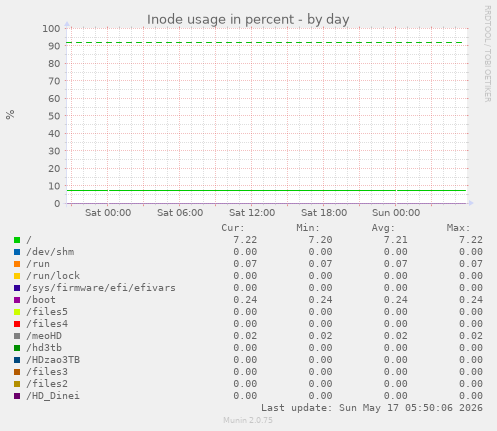Select the /boot legend label
Viewport: 497px width, 431px height.
coord(41,300)
